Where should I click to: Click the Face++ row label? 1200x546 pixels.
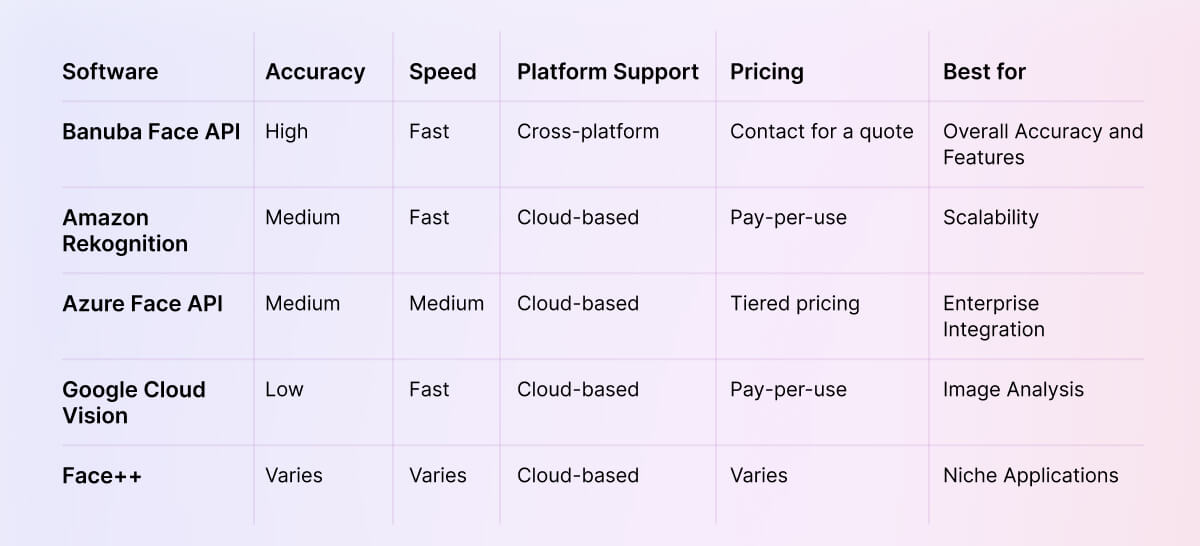102,475
